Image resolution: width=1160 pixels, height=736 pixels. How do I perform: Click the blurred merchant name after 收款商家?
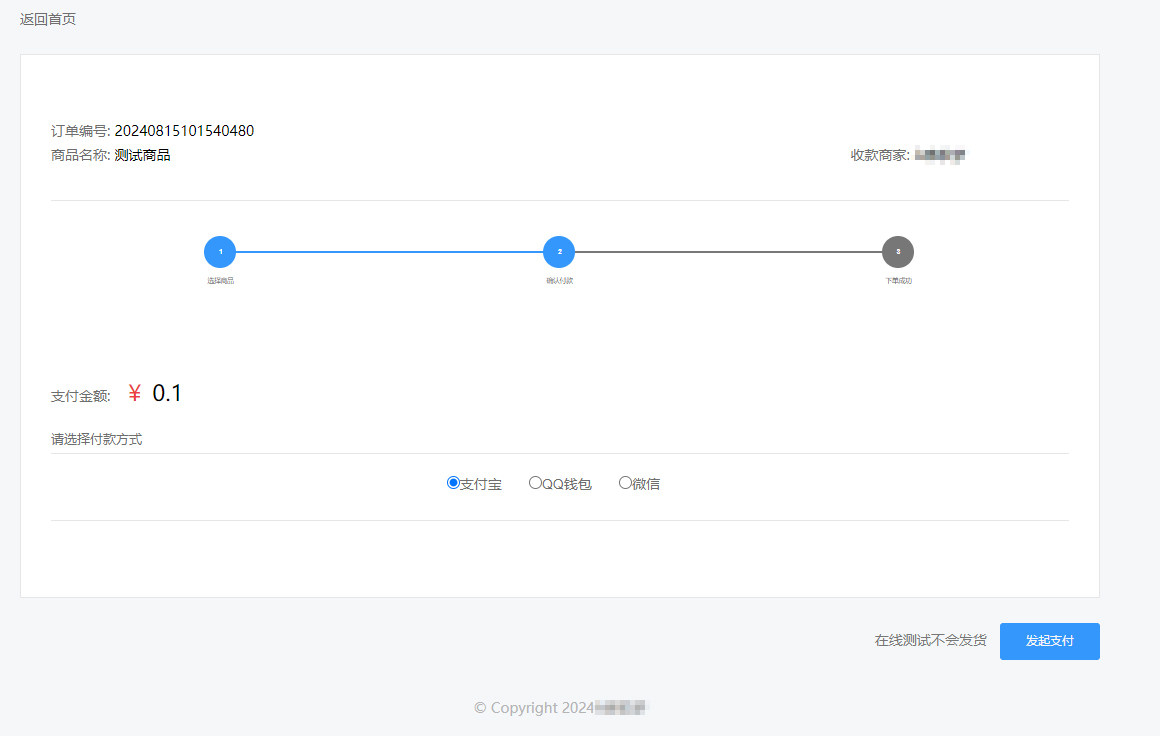pyautogui.click(x=940, y=155)
